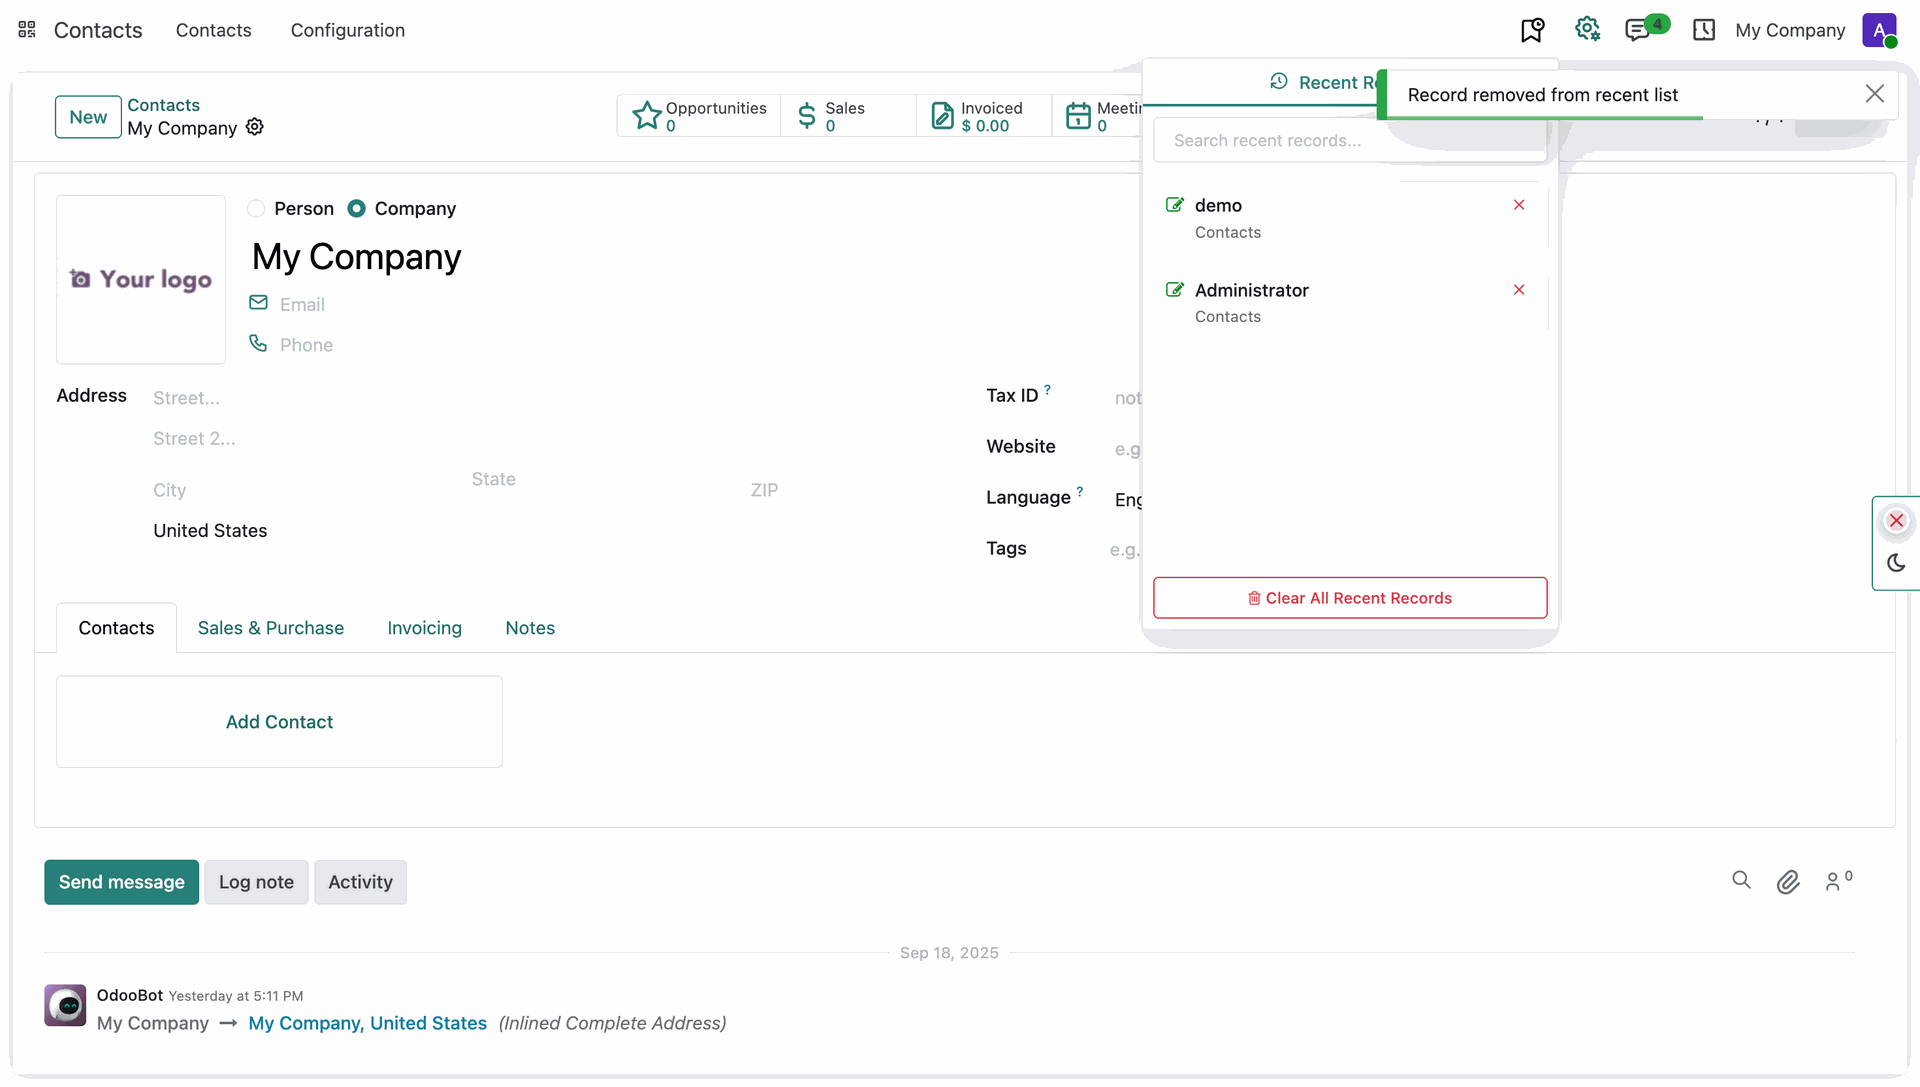Screen dimensions: 1920x1087
Task: Click the Your logo image placeholder
Action: [x=141, y=280]
